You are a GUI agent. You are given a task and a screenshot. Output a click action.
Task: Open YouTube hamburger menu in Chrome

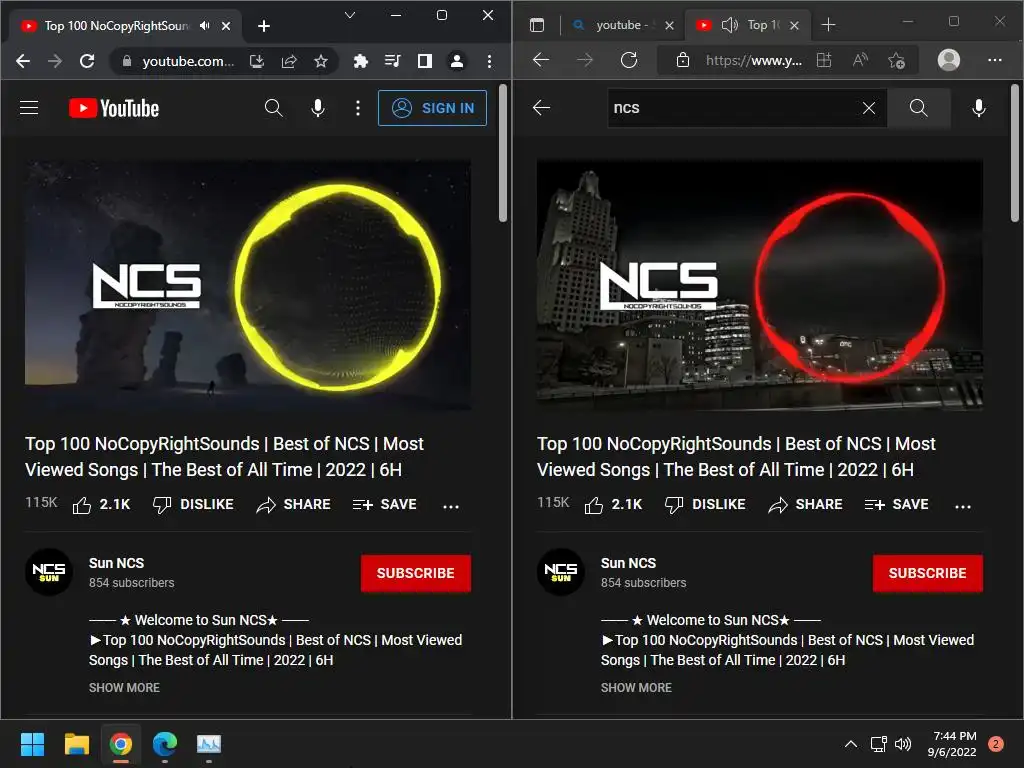pos(29,108)
